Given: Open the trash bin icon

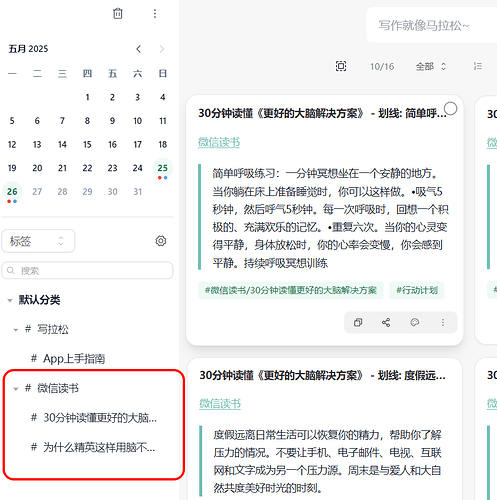Looking at the screenshot, I should pos(118,14).
